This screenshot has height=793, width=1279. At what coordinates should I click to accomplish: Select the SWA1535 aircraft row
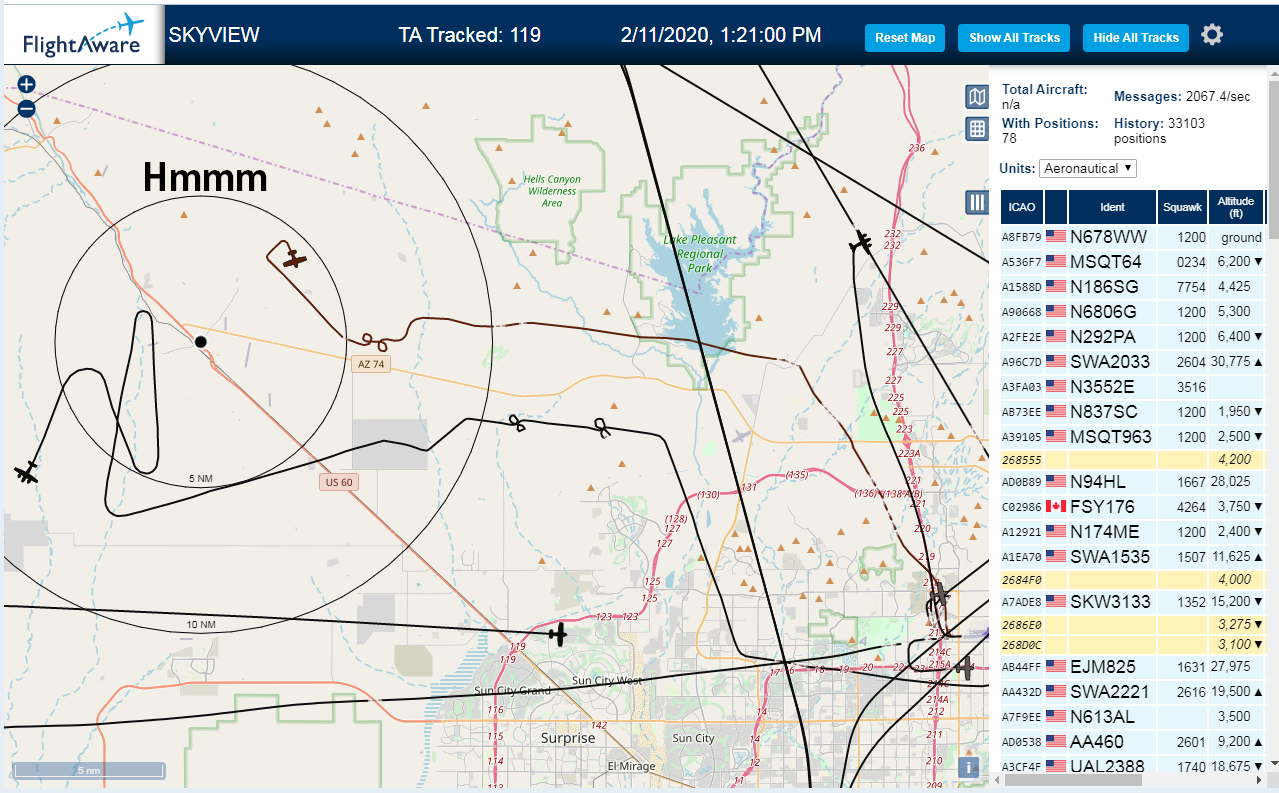1133,556
